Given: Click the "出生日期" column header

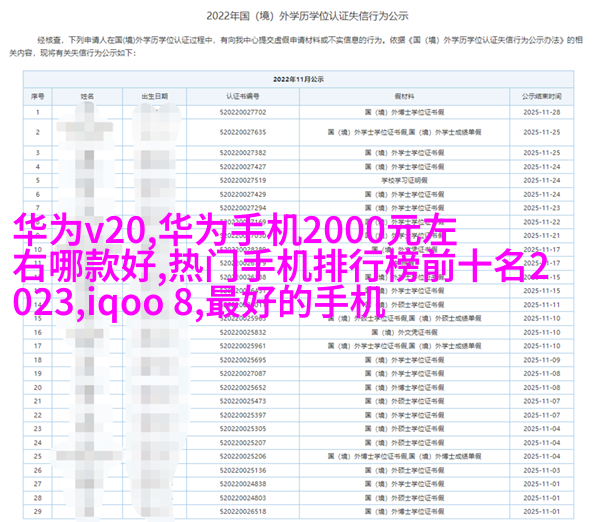Looking at the screenshot, I should click(x=155, y=96).
